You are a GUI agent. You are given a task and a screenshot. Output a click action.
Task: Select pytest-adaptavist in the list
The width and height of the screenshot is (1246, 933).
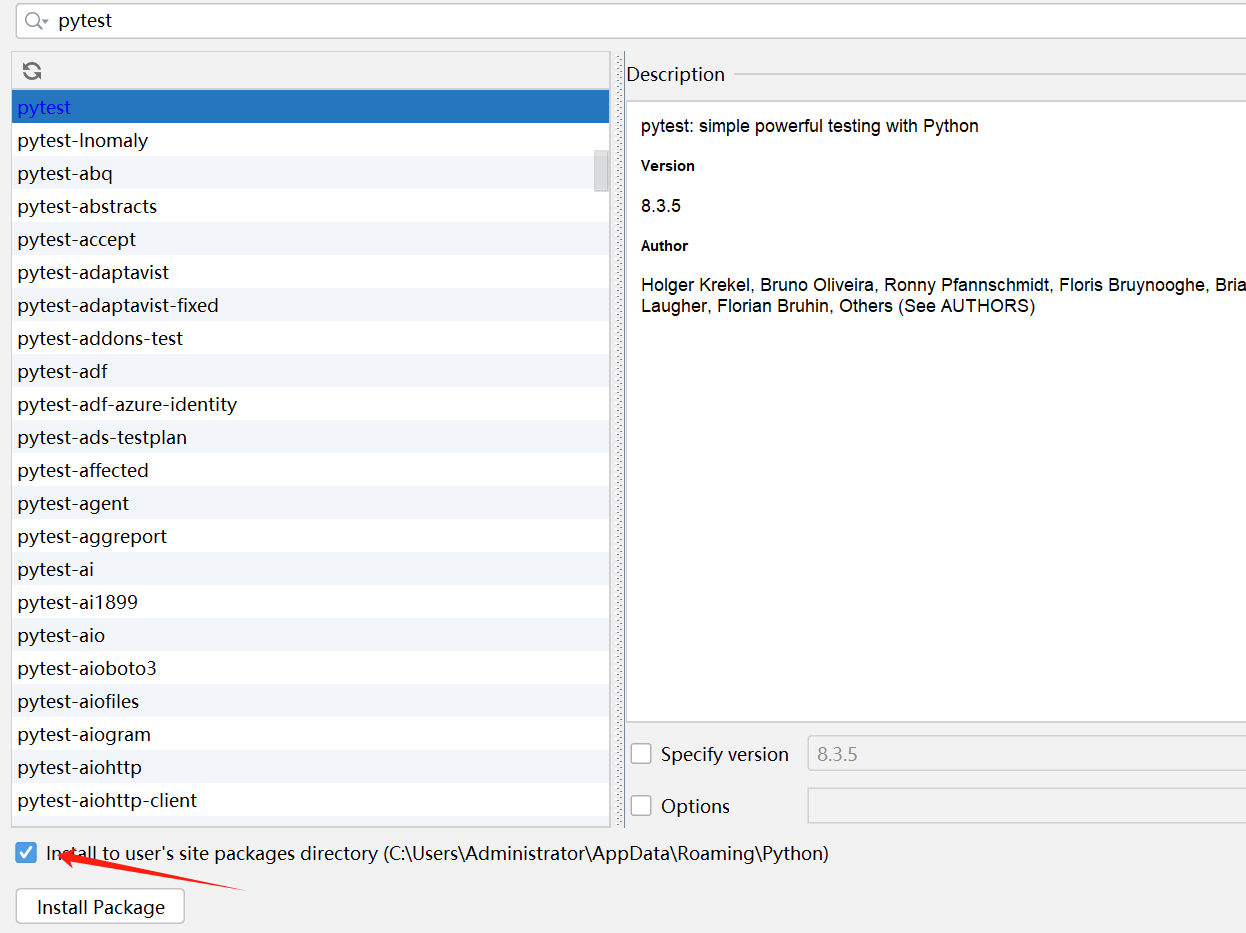(310, 272)
